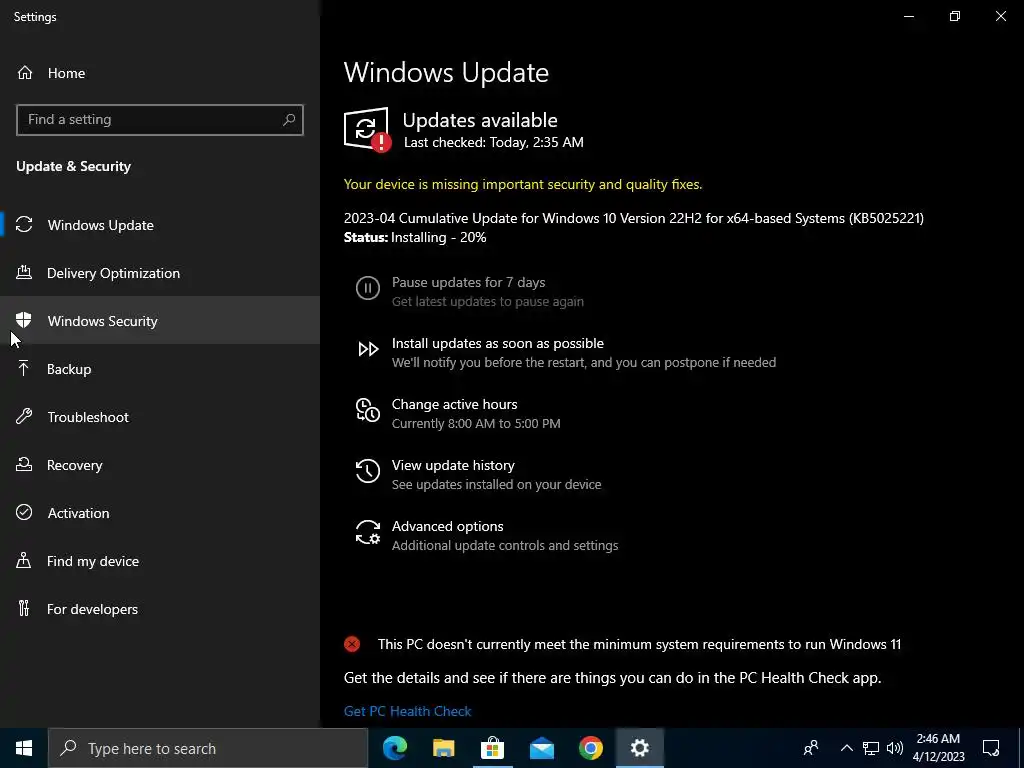The image size is (1024, 768).
Task: Click the Windows 11 minimum requirements message
Action: tap(639, 645)
